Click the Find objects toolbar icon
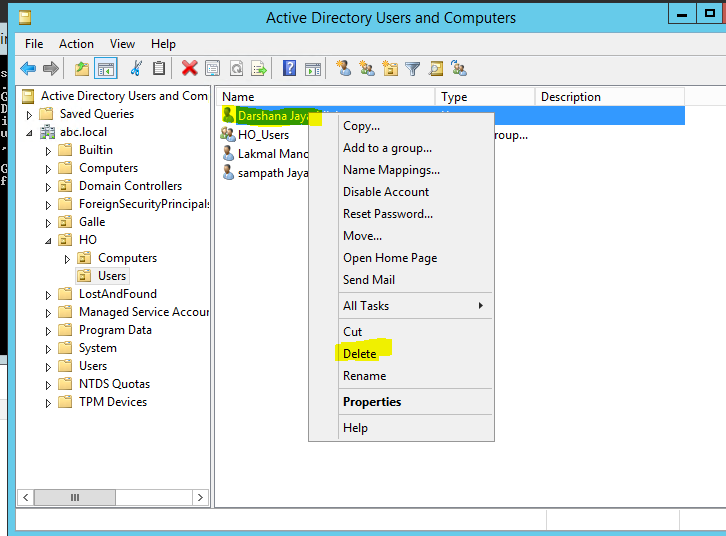Screen dimensions: 726x536 pos(436,69)
